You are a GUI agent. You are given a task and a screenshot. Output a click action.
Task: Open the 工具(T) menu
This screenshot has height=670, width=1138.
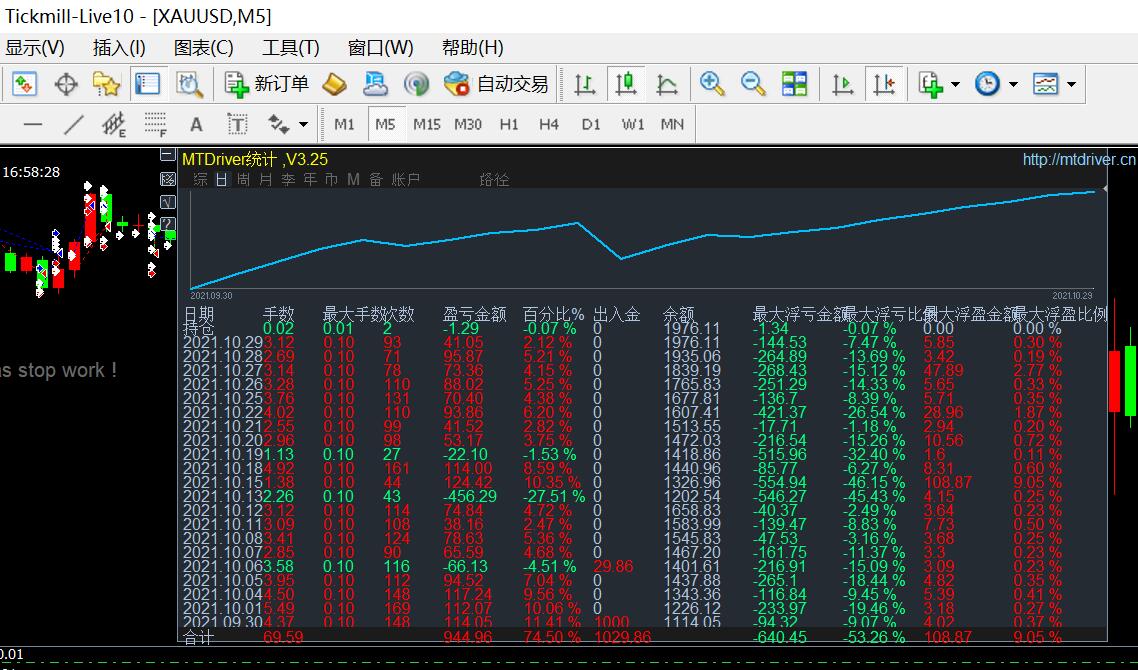point(290,49)
